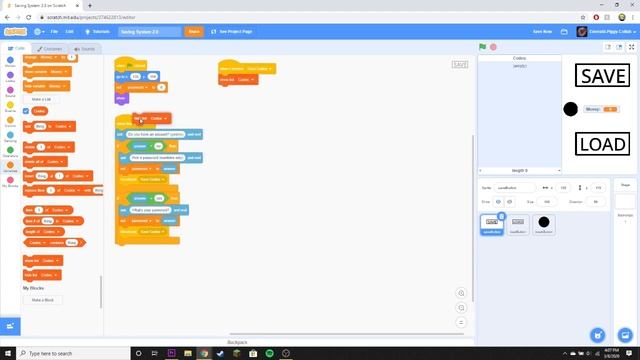Open list dropdown on 'show list Codes' palette block

[57, 260]
